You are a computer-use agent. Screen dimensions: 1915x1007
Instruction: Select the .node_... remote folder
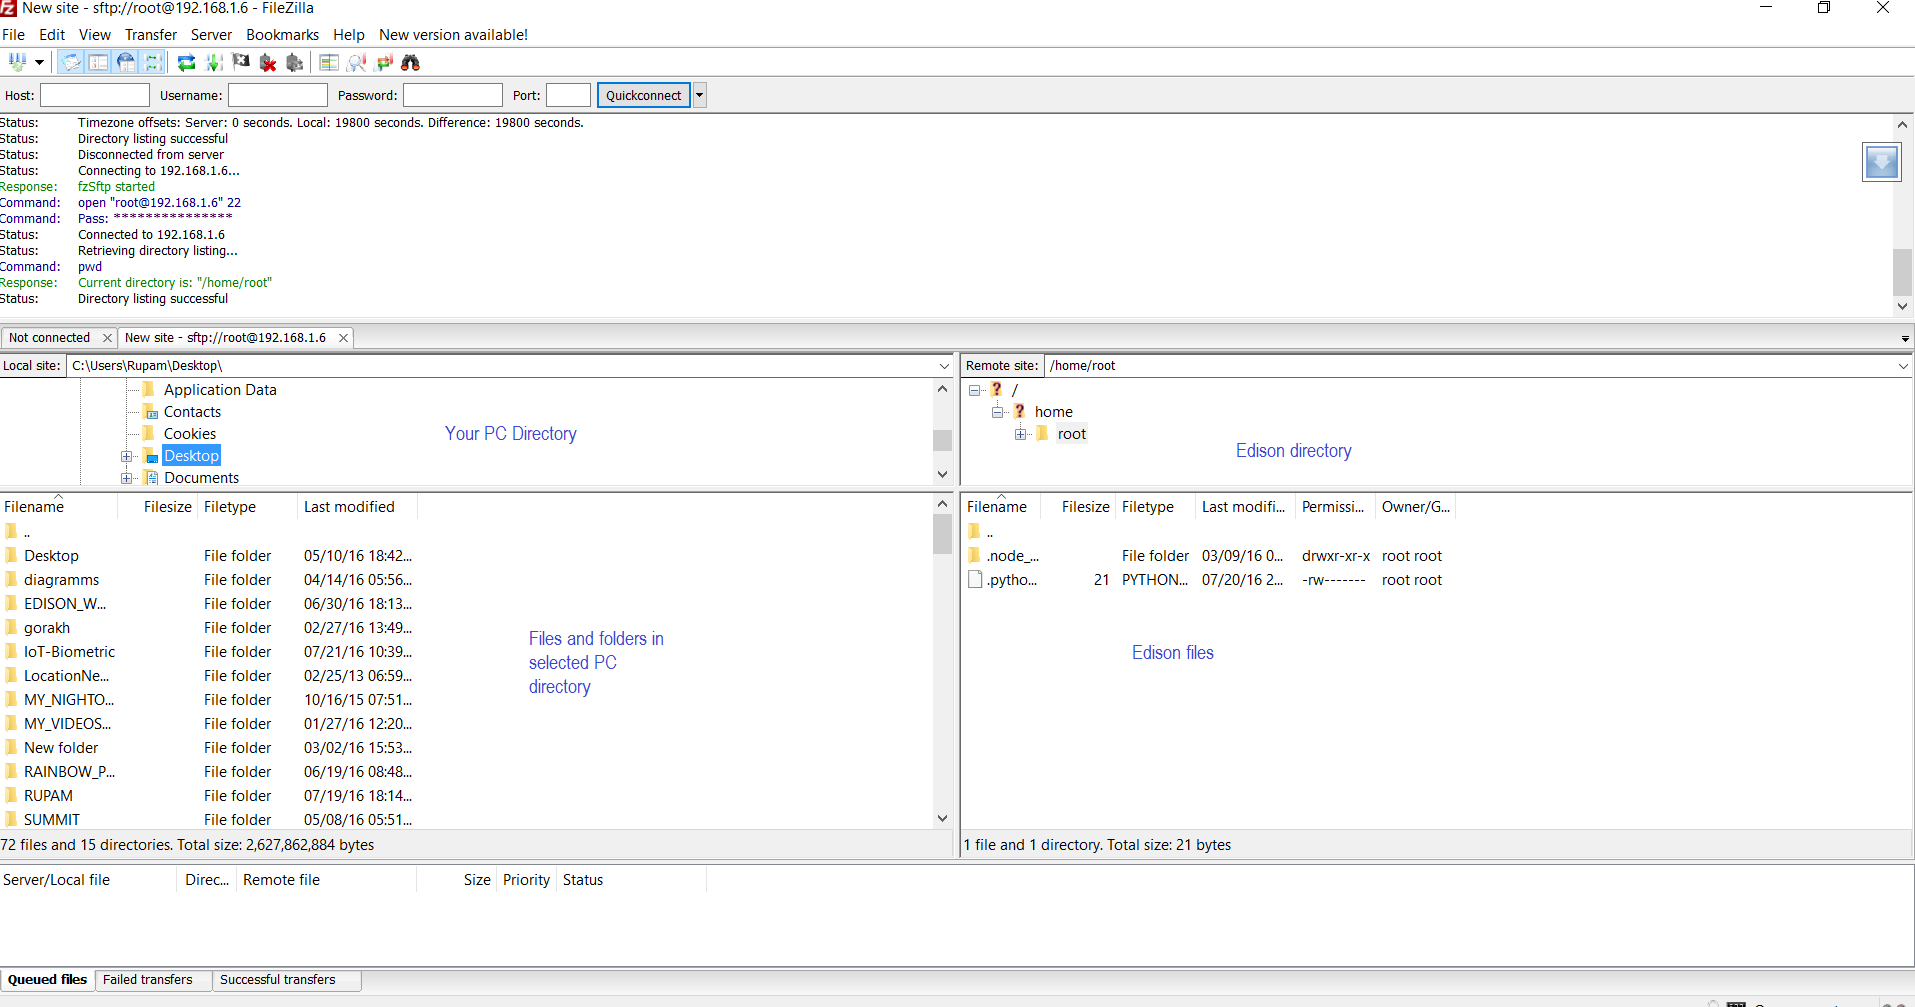point(1013,556)
